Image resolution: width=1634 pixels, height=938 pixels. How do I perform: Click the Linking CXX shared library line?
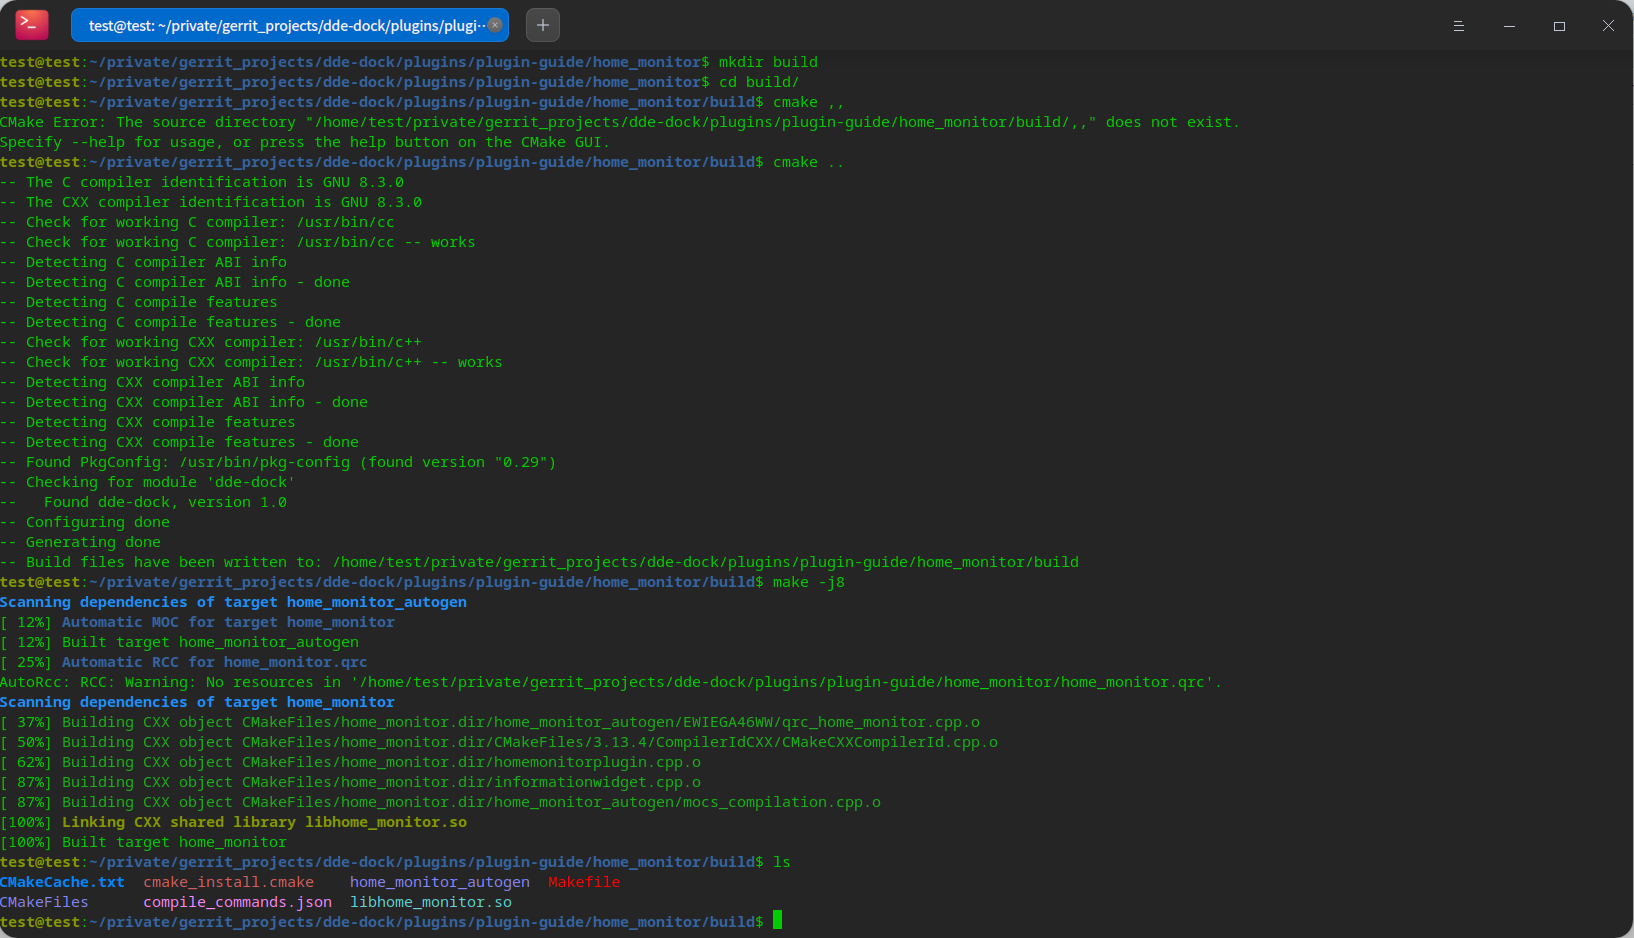[233, 822]
